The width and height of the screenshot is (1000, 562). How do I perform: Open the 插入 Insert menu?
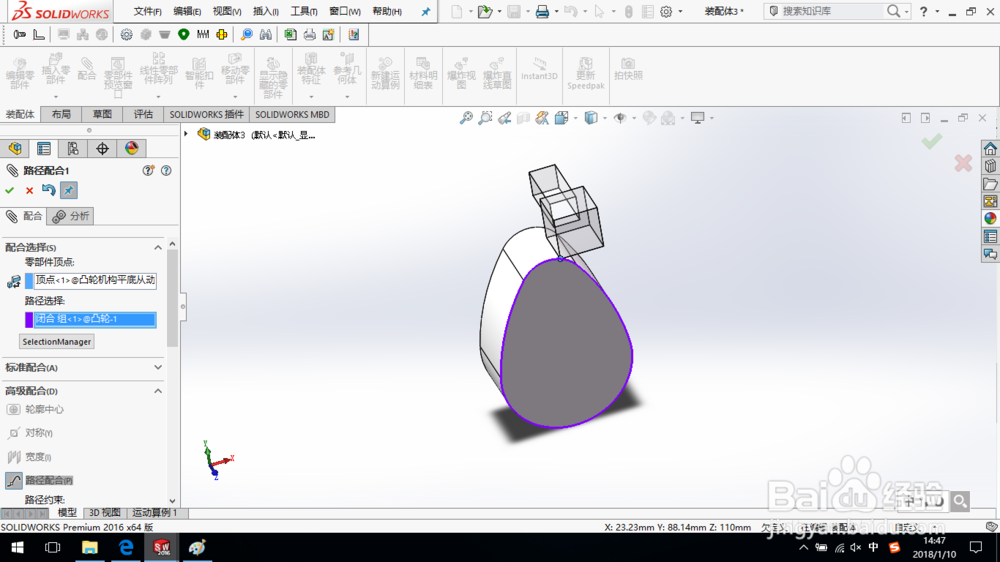point(265,11)
